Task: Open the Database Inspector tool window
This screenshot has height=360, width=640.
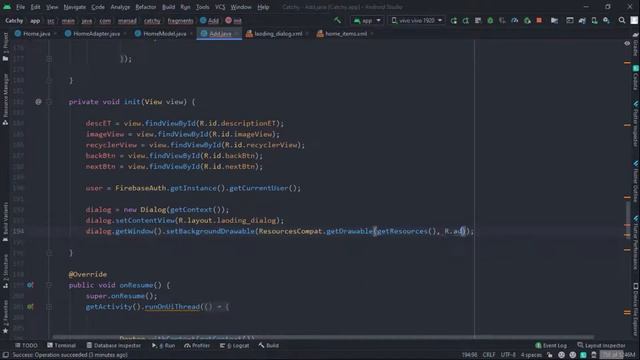Action: tap(113, 345)
